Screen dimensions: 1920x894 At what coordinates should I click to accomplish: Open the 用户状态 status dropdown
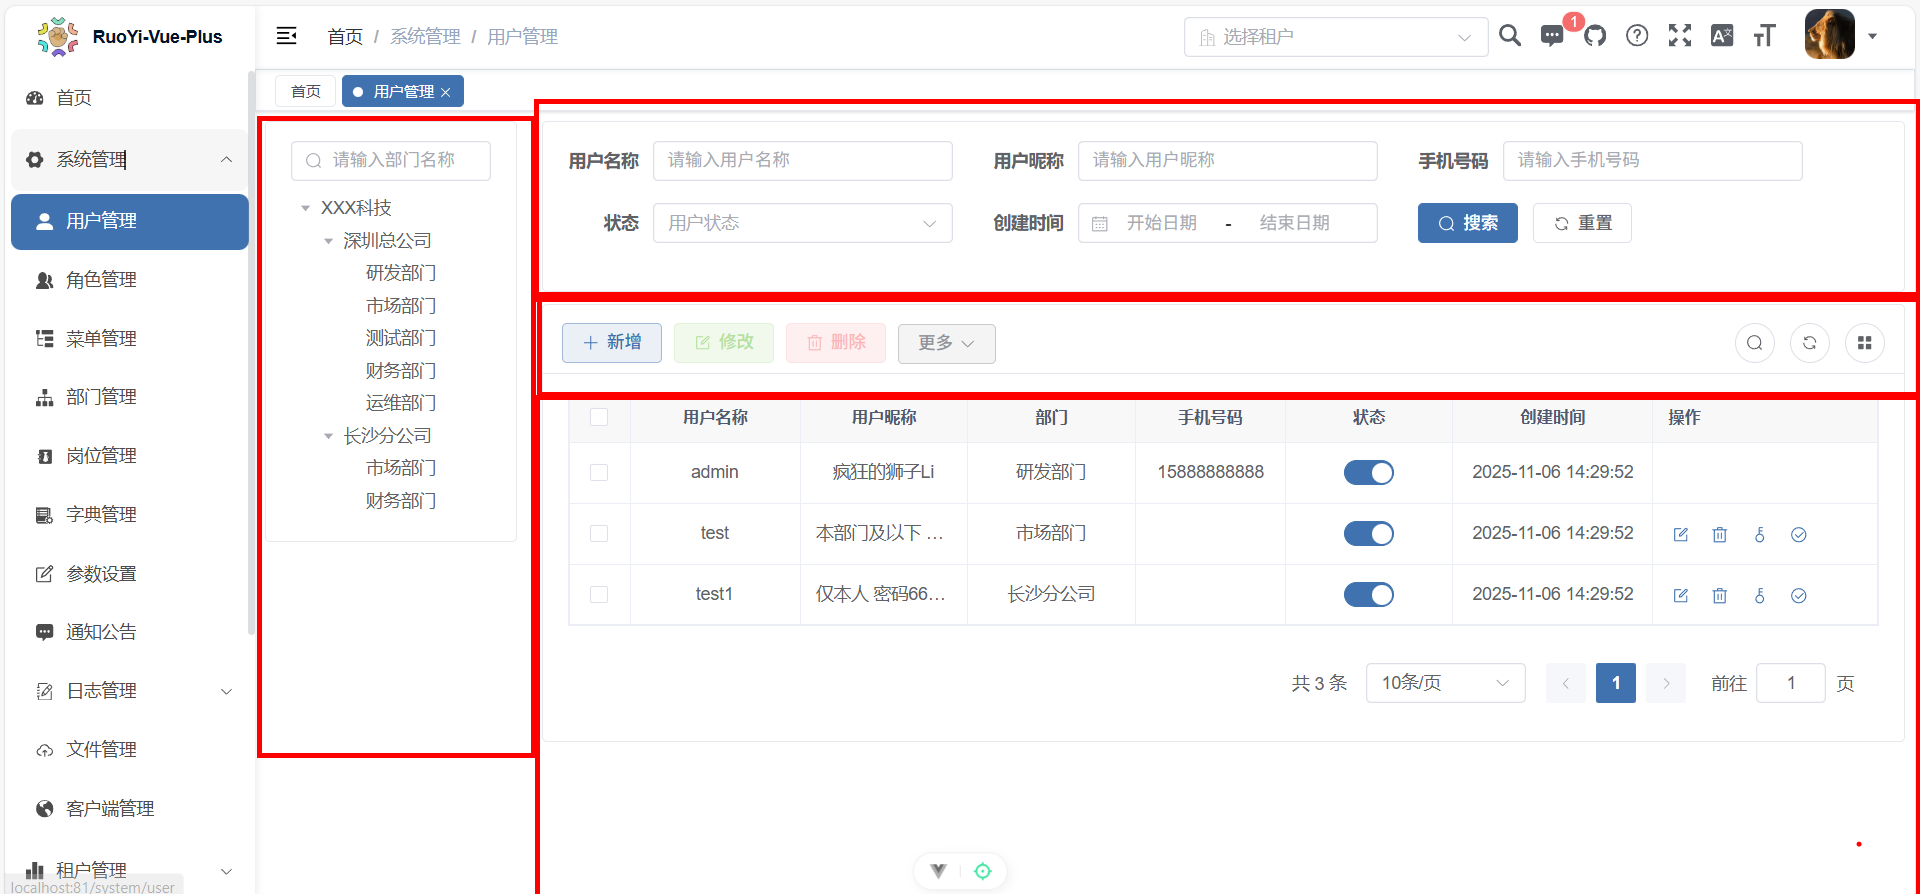(x=802, y=223)
